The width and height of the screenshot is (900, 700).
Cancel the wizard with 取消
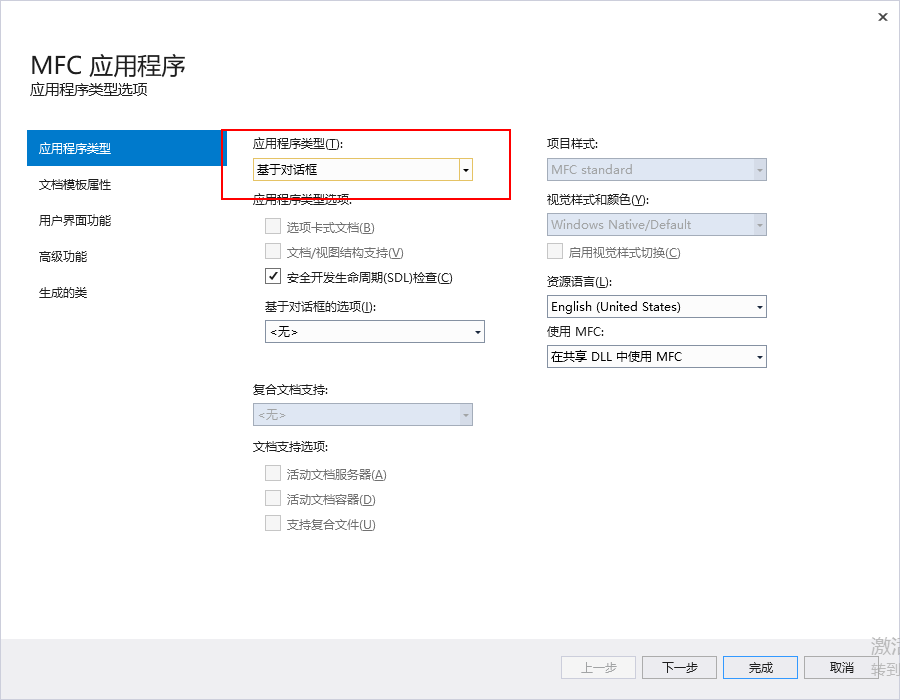click(x=841, y=667)
